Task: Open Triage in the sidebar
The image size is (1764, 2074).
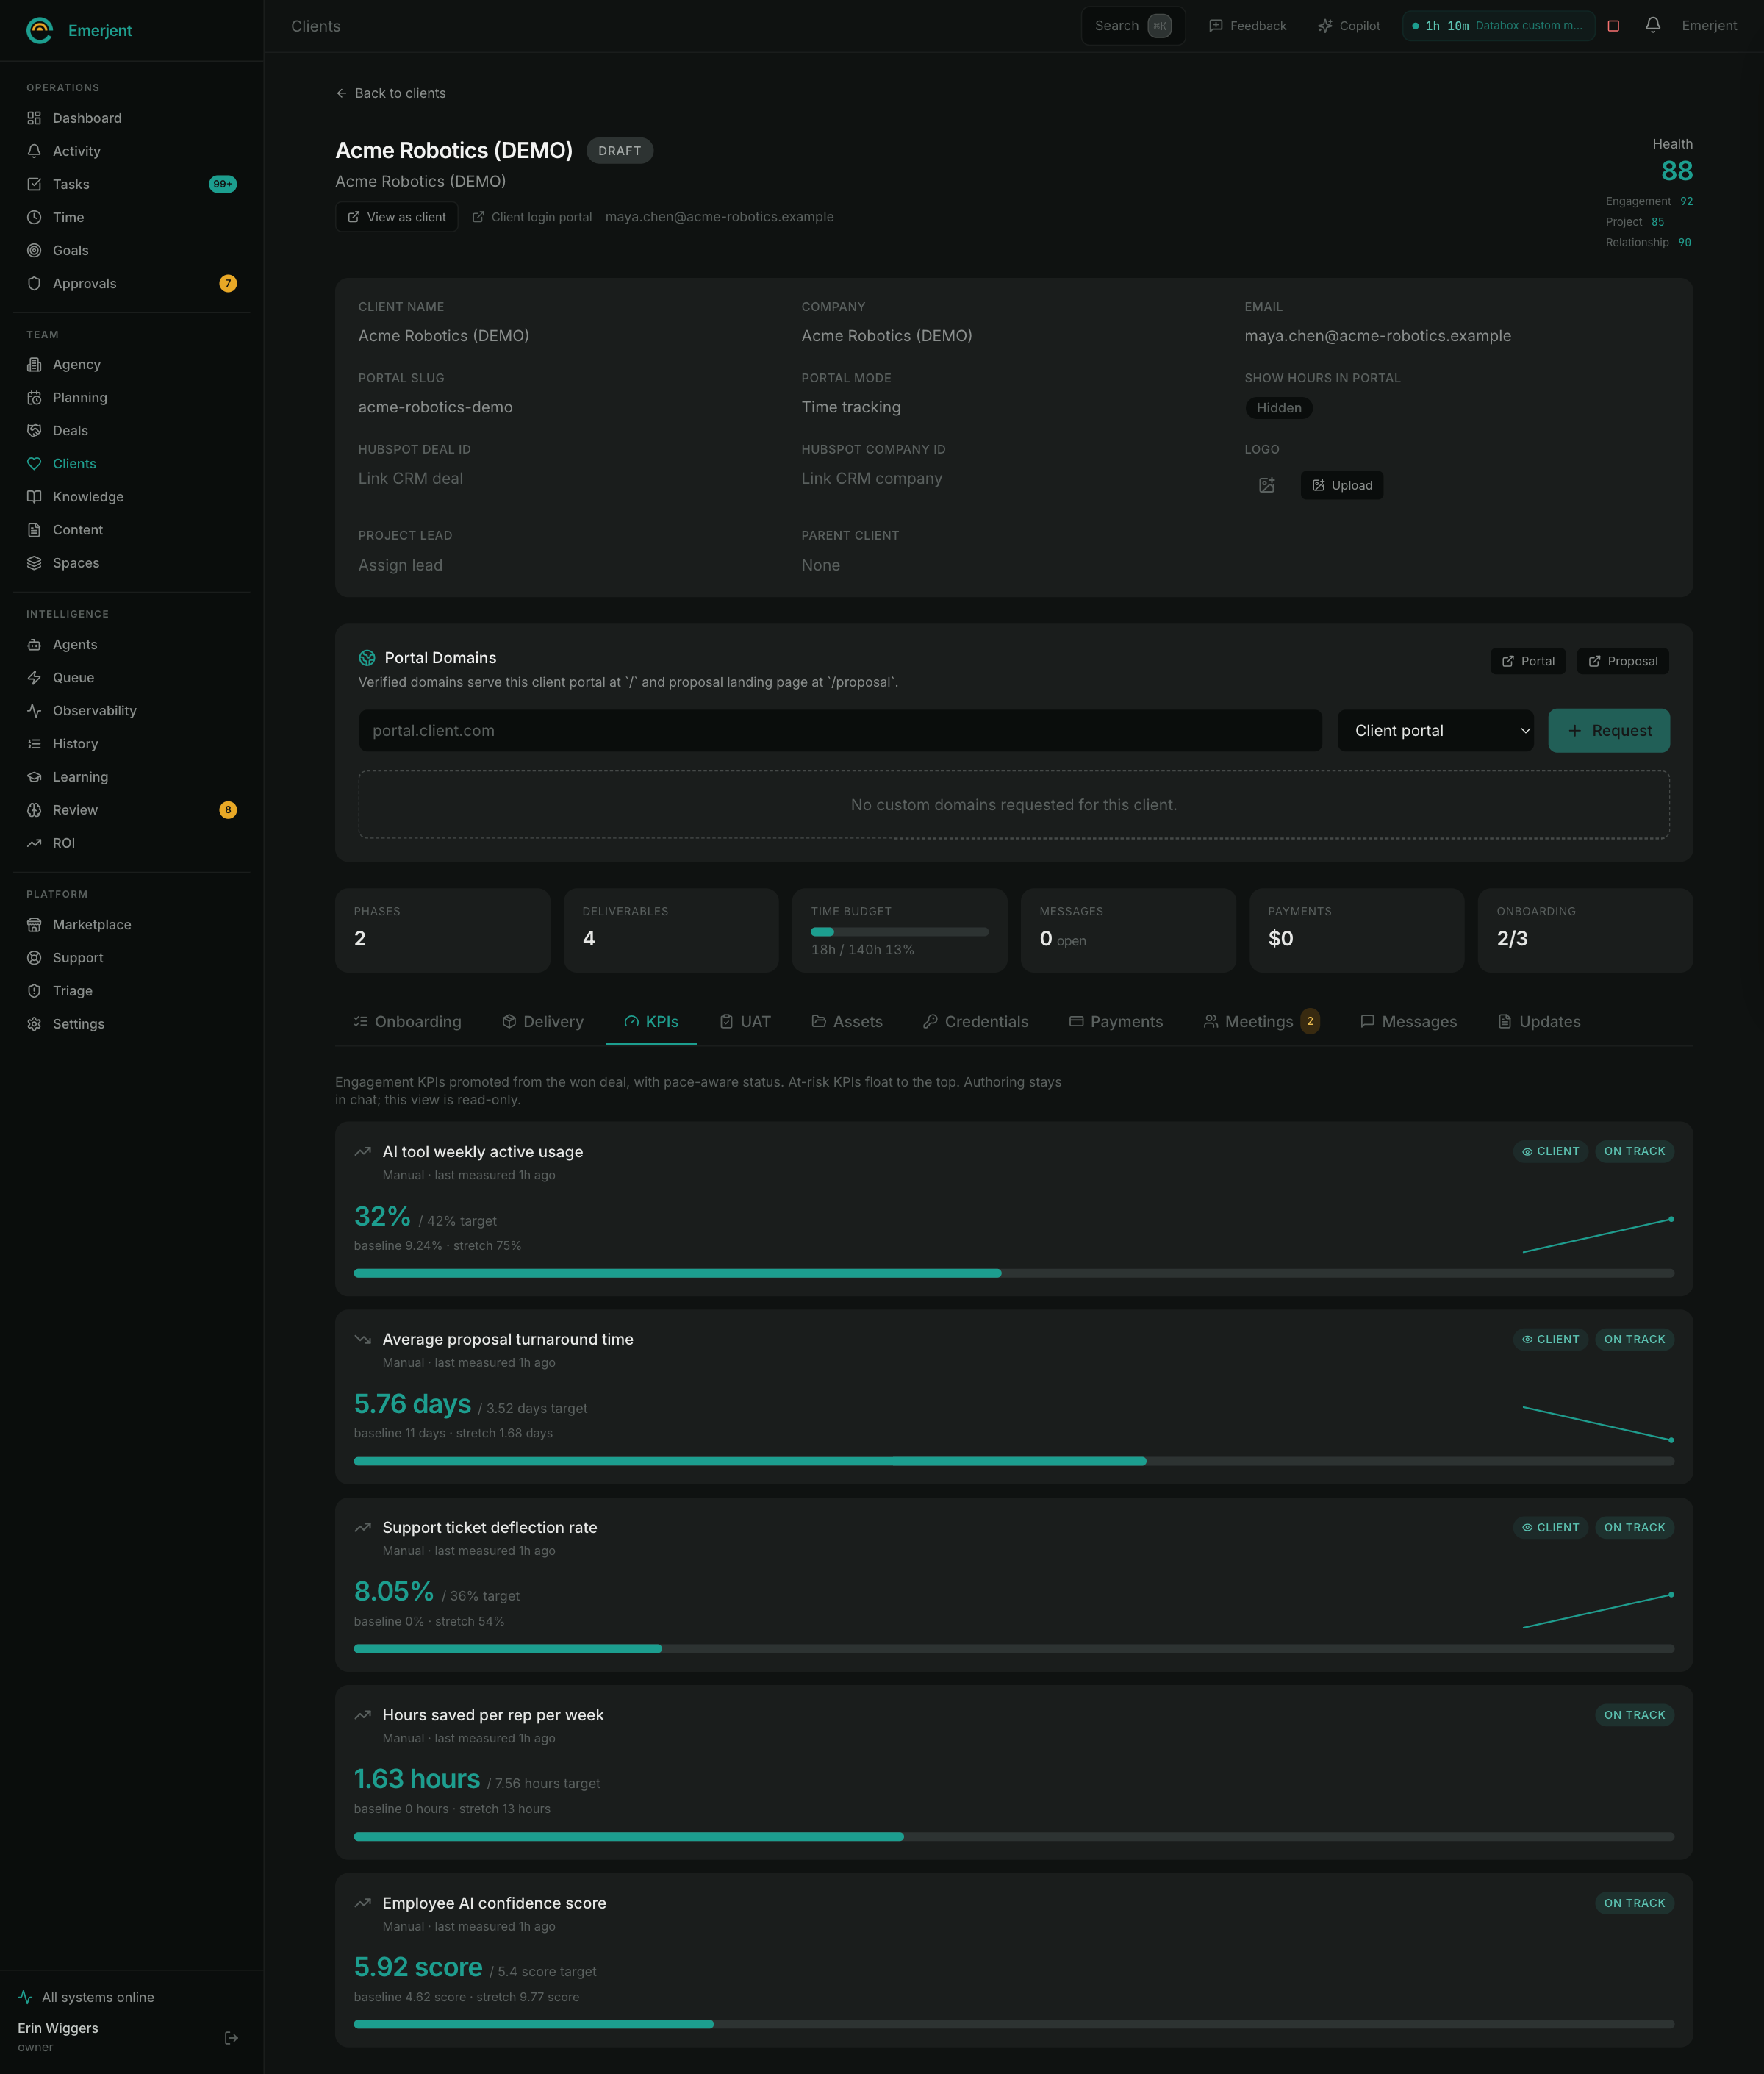Action: coord(131,990)
